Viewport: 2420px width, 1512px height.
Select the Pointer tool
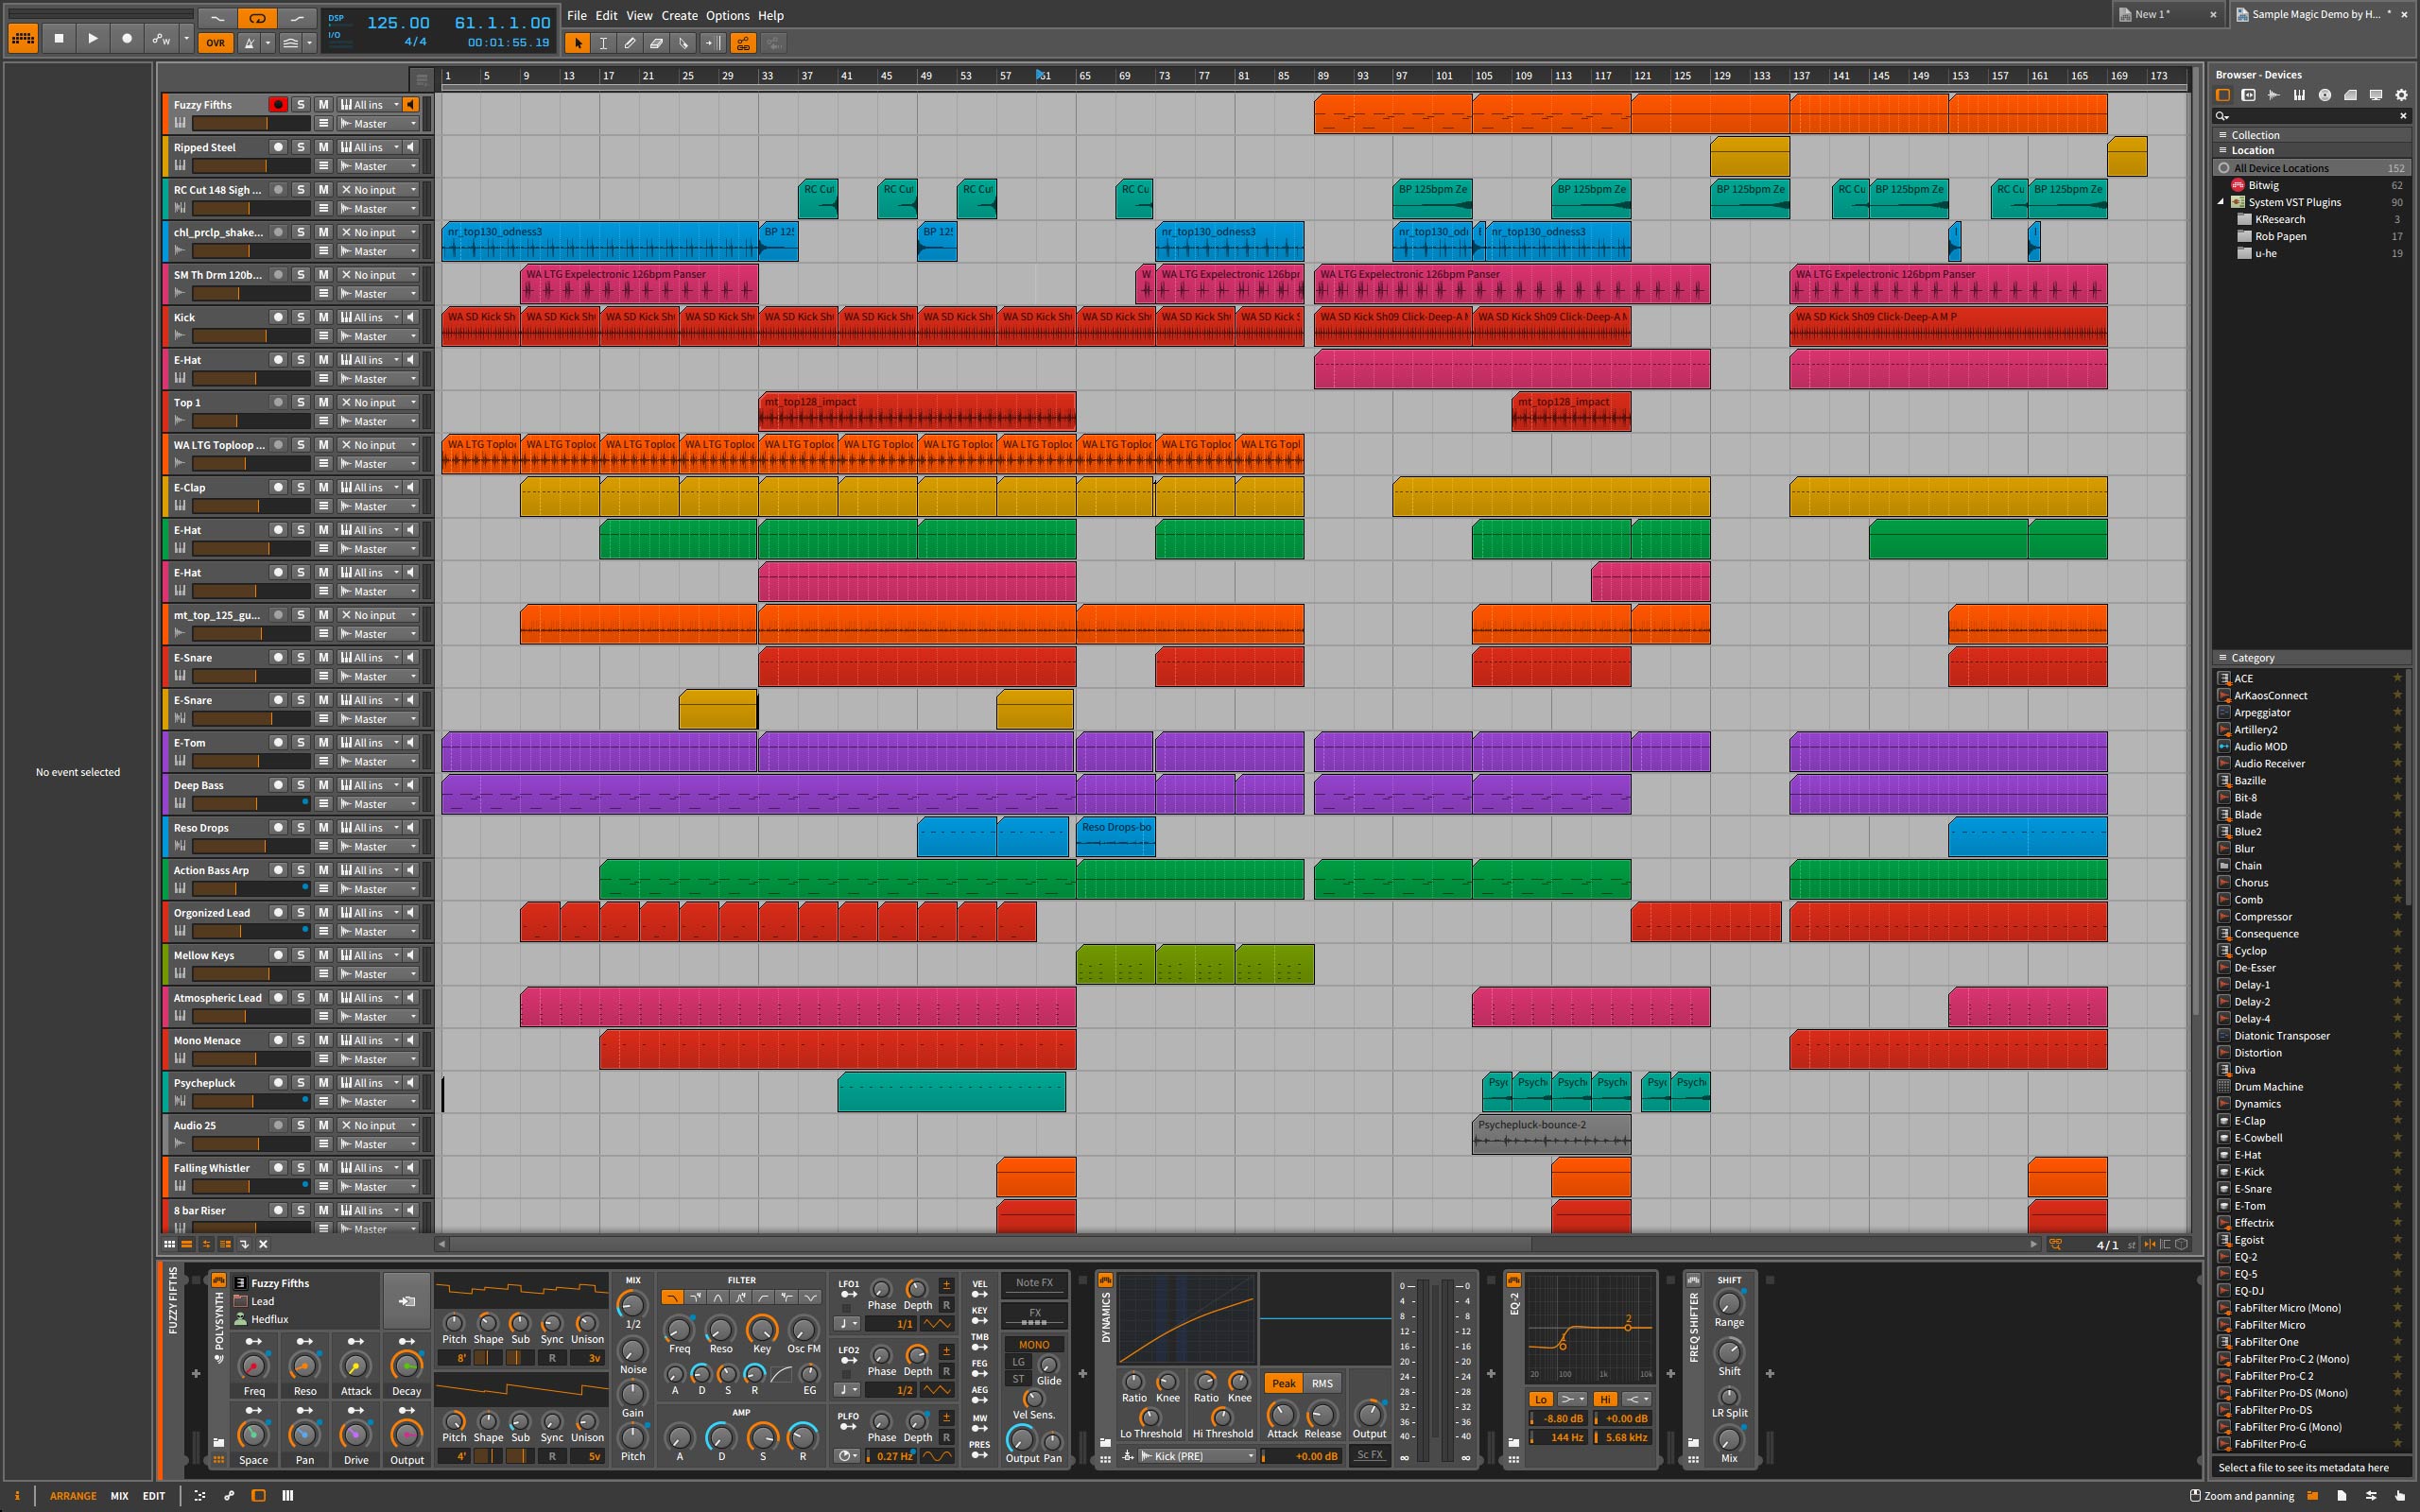click(577, 43)
